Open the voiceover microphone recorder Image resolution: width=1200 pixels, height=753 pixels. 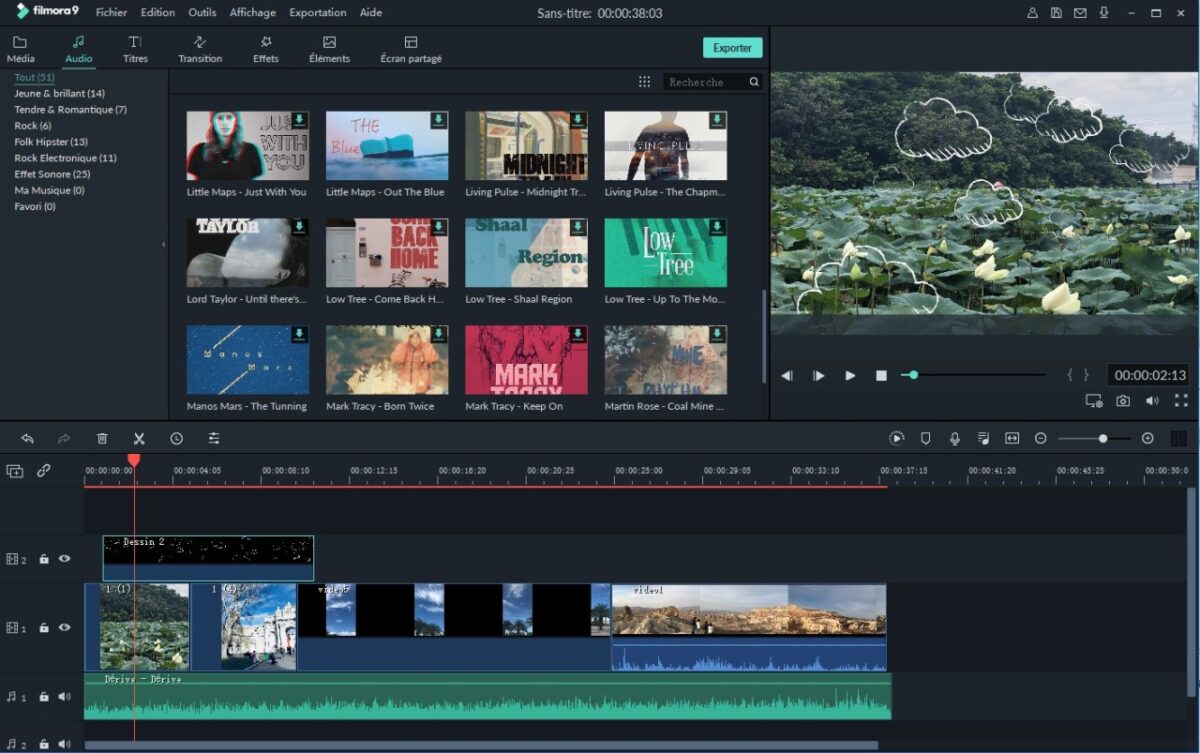coord(955,438)
